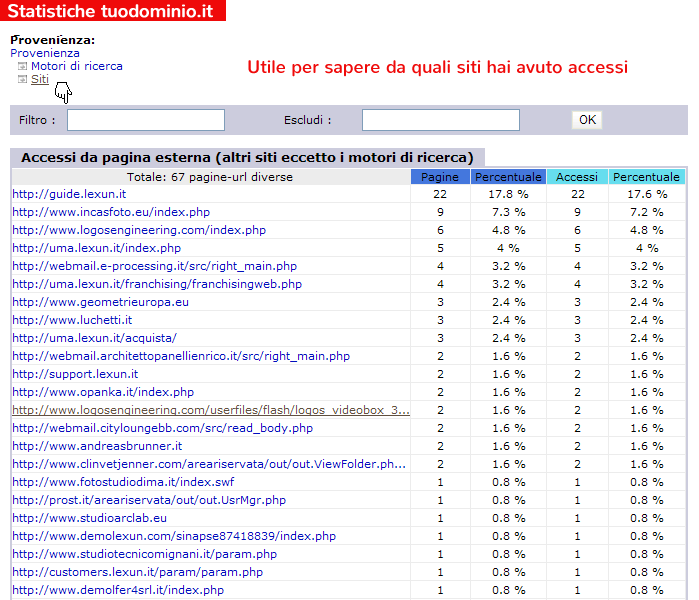Screen dimensions: 699x600
Task: Open webmail.cityloungebb.com read_body.php link
Action: coord(163,428)
